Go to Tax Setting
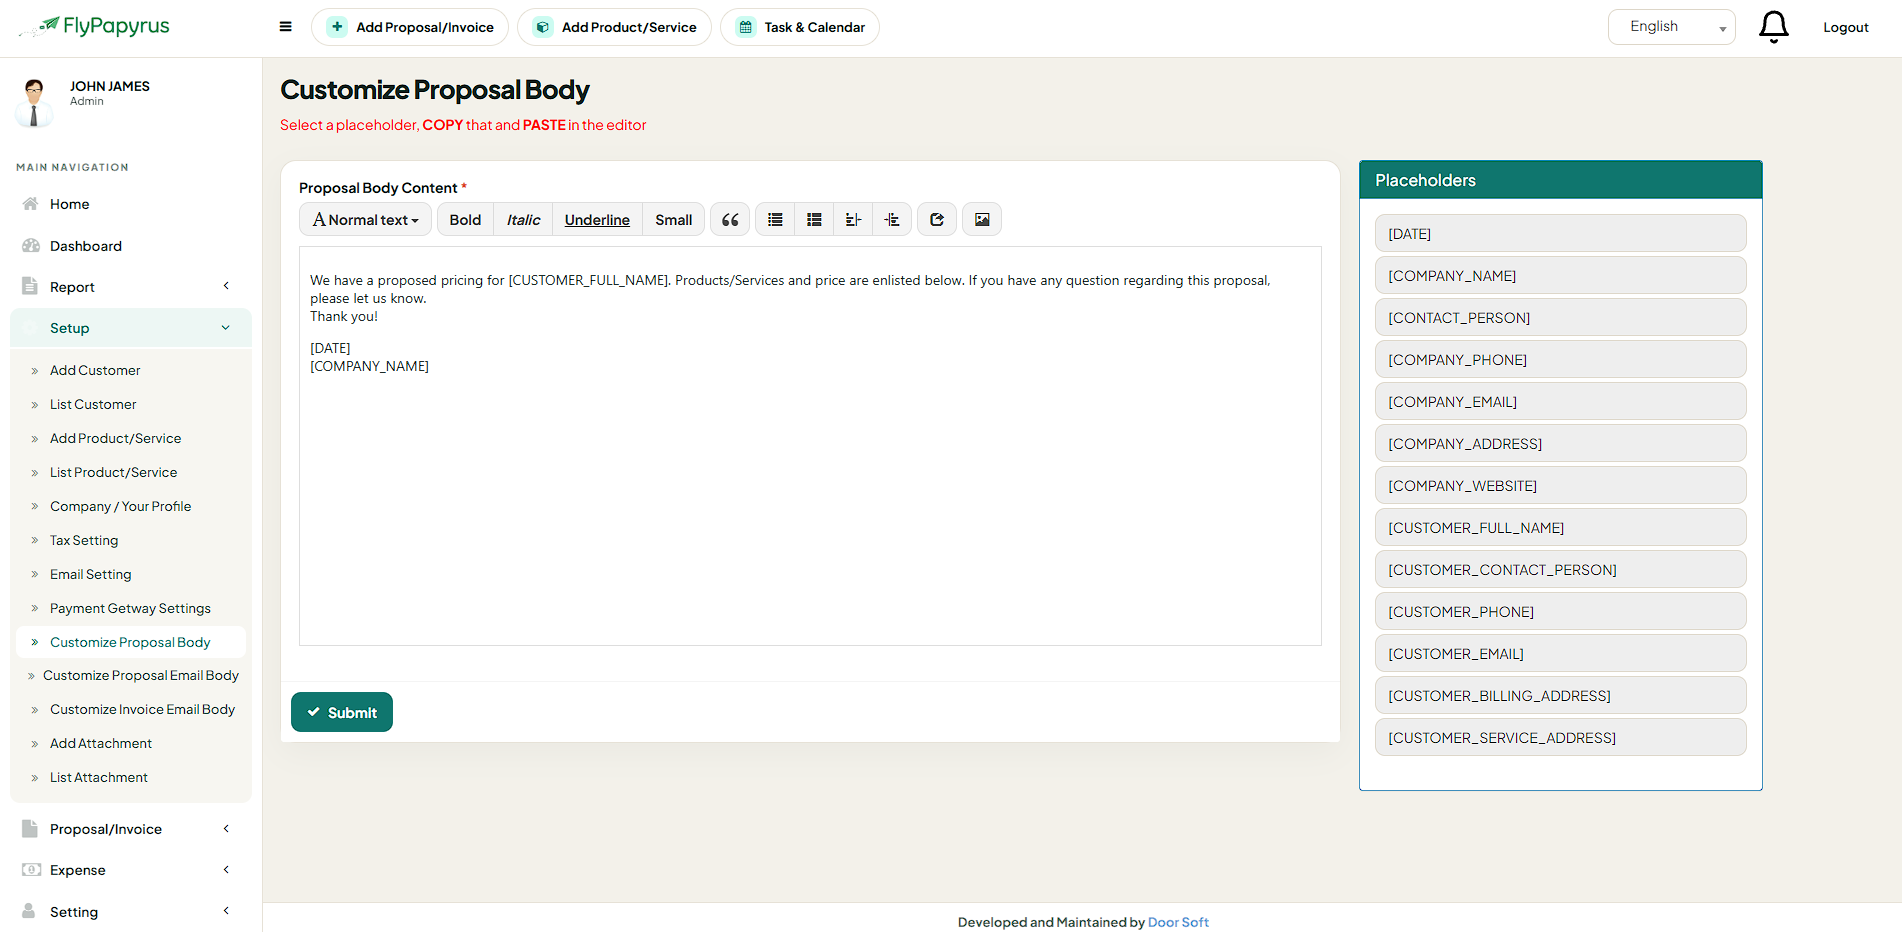This screenshot has height=932, width=1902. [84, 540]
